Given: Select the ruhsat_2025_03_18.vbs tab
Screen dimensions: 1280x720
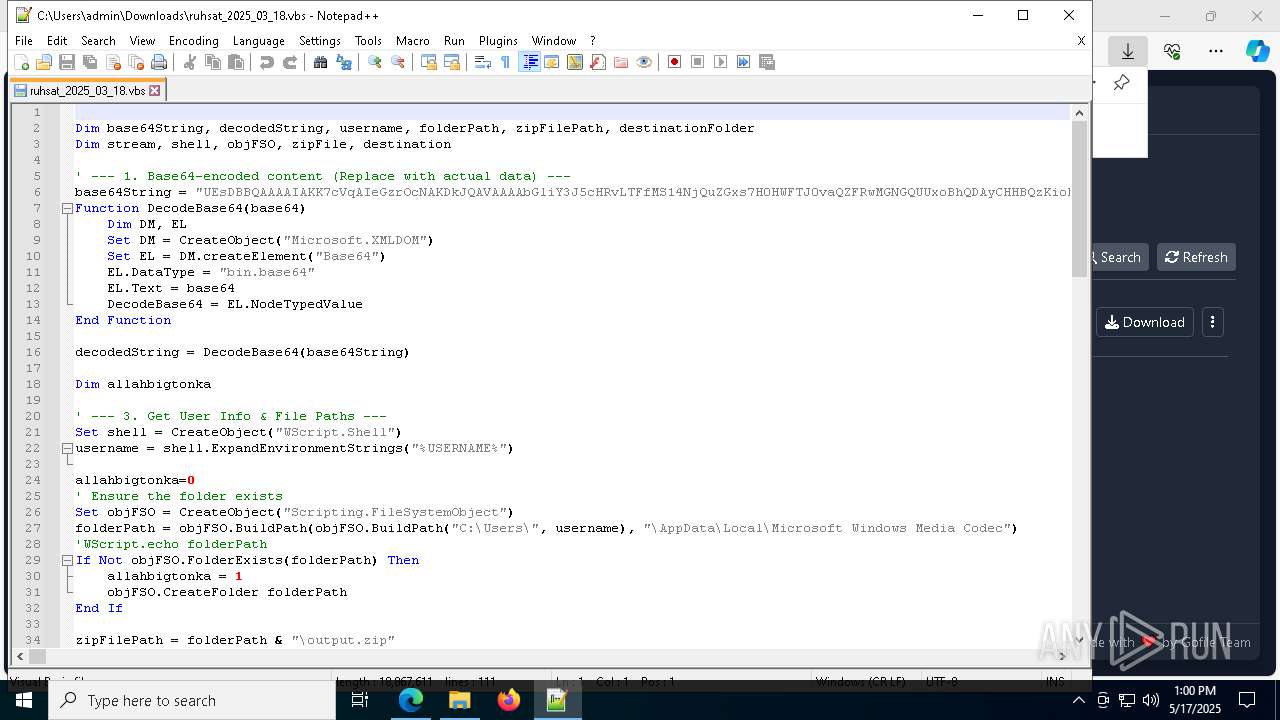Looking at the screenshot, I should [86, 90].
